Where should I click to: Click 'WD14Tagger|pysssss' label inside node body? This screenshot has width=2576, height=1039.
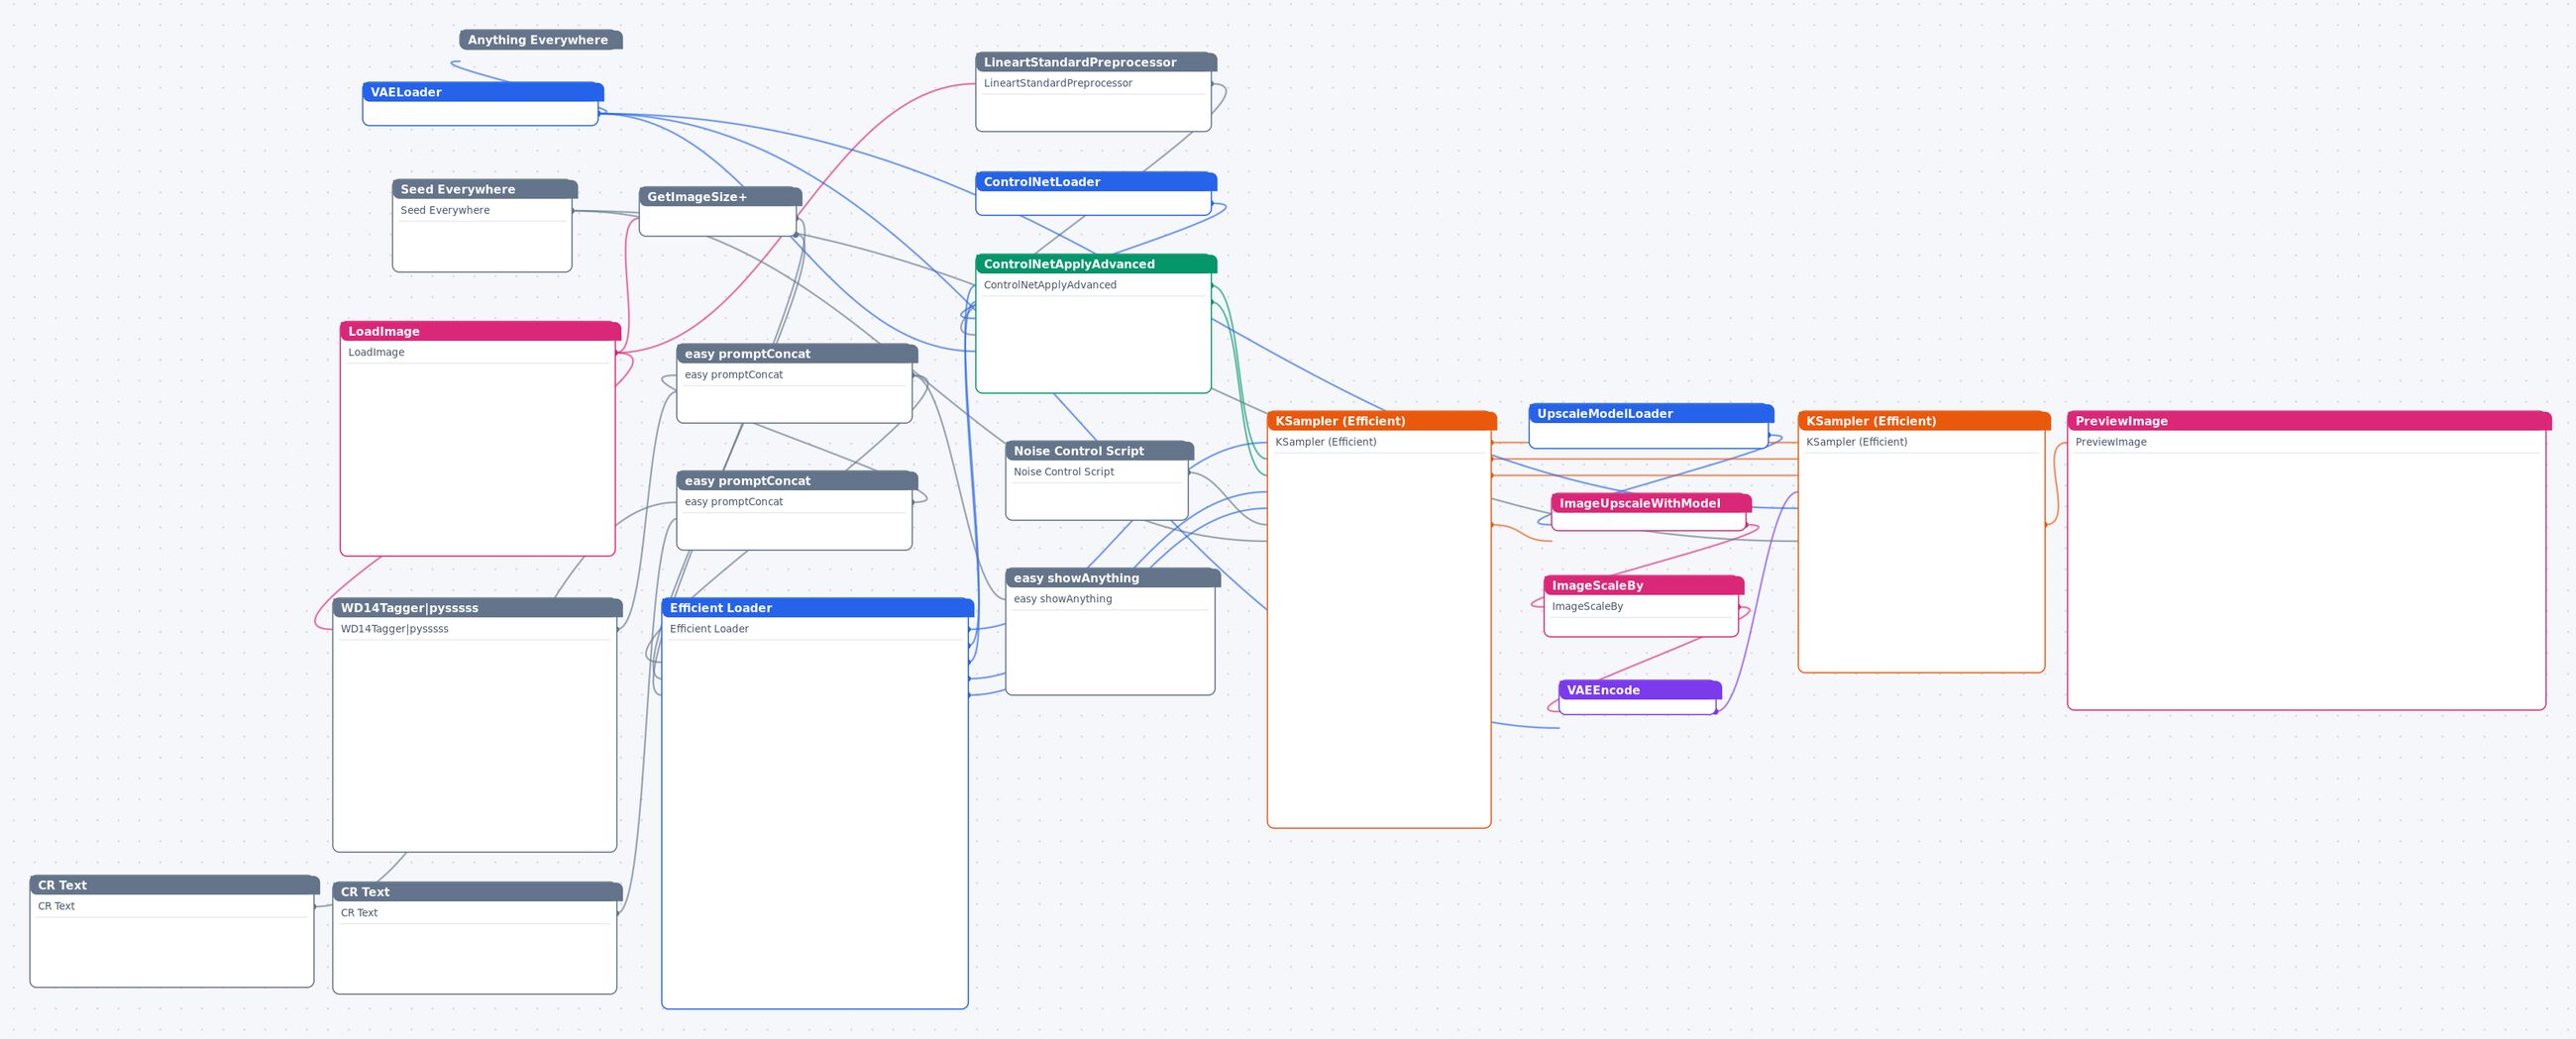pyautogui.click(x=394, y=629)
